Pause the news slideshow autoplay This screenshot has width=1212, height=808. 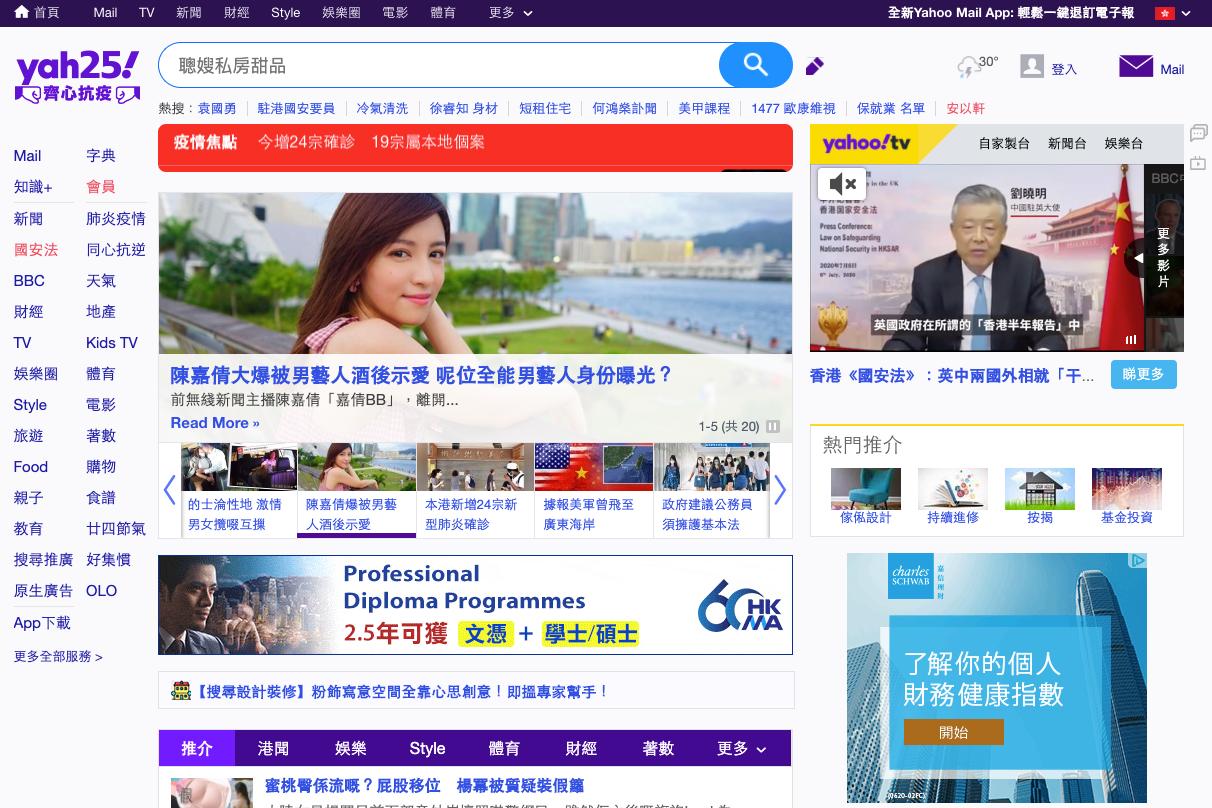point(773,426)
